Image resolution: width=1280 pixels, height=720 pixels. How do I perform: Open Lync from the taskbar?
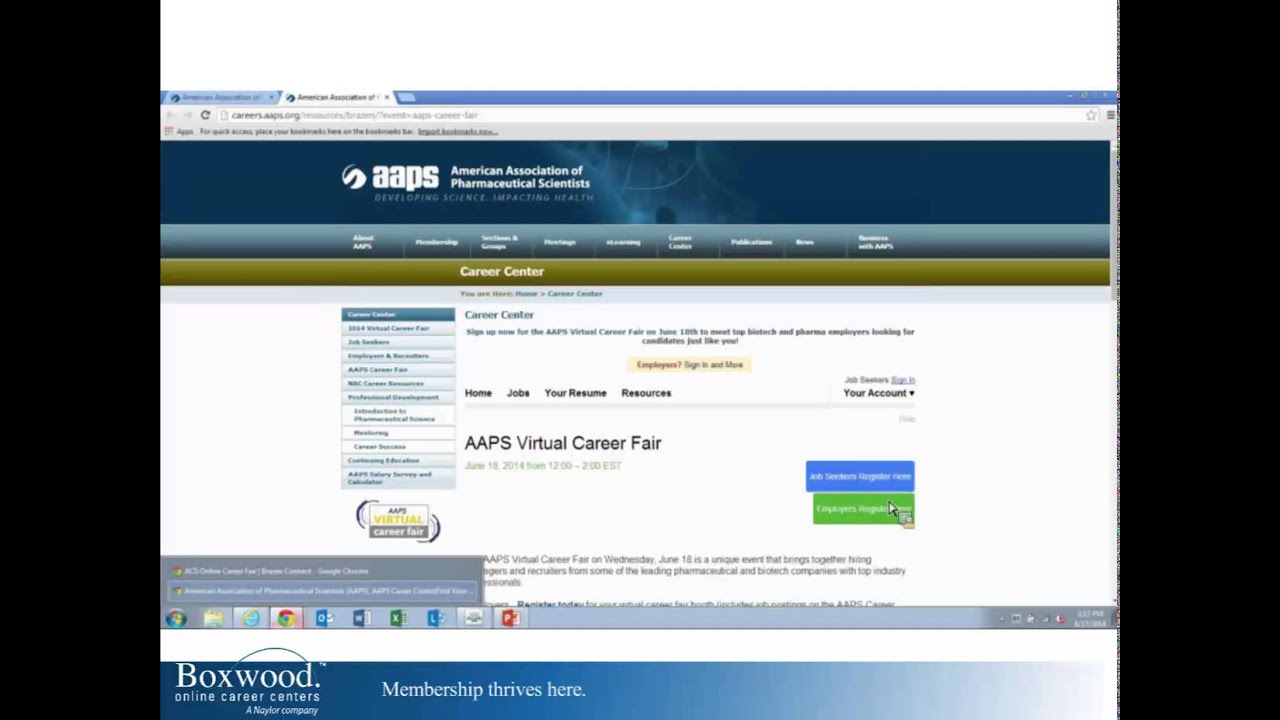[x=436, y=619]
